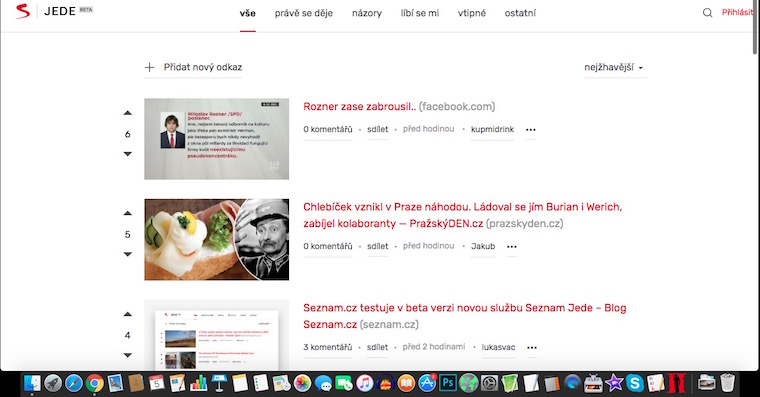
Task: Open Calendar in the dock
Action: [156, 383]
